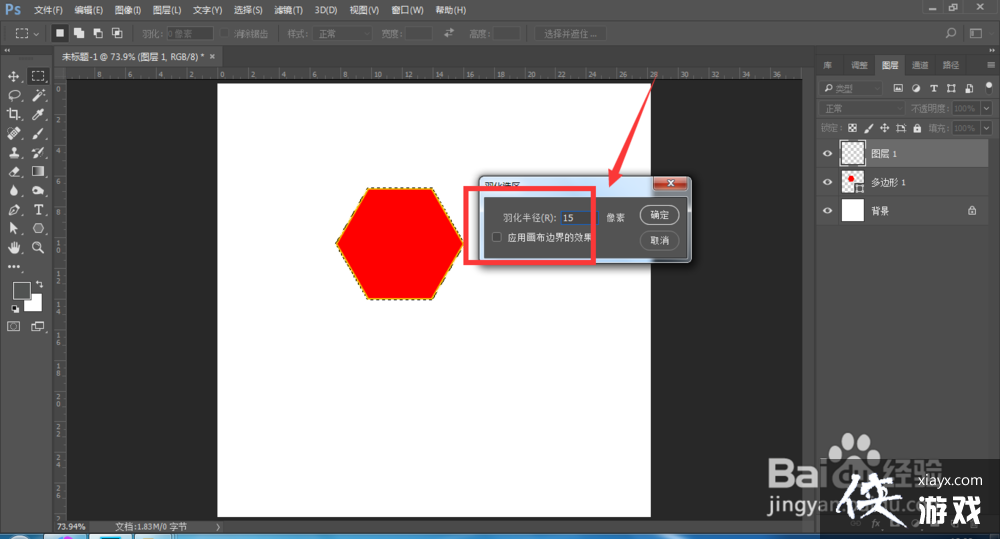Screen dimensions: 1000x539
Task: Click the foreground color swatch
Action: tap(21, 291)
